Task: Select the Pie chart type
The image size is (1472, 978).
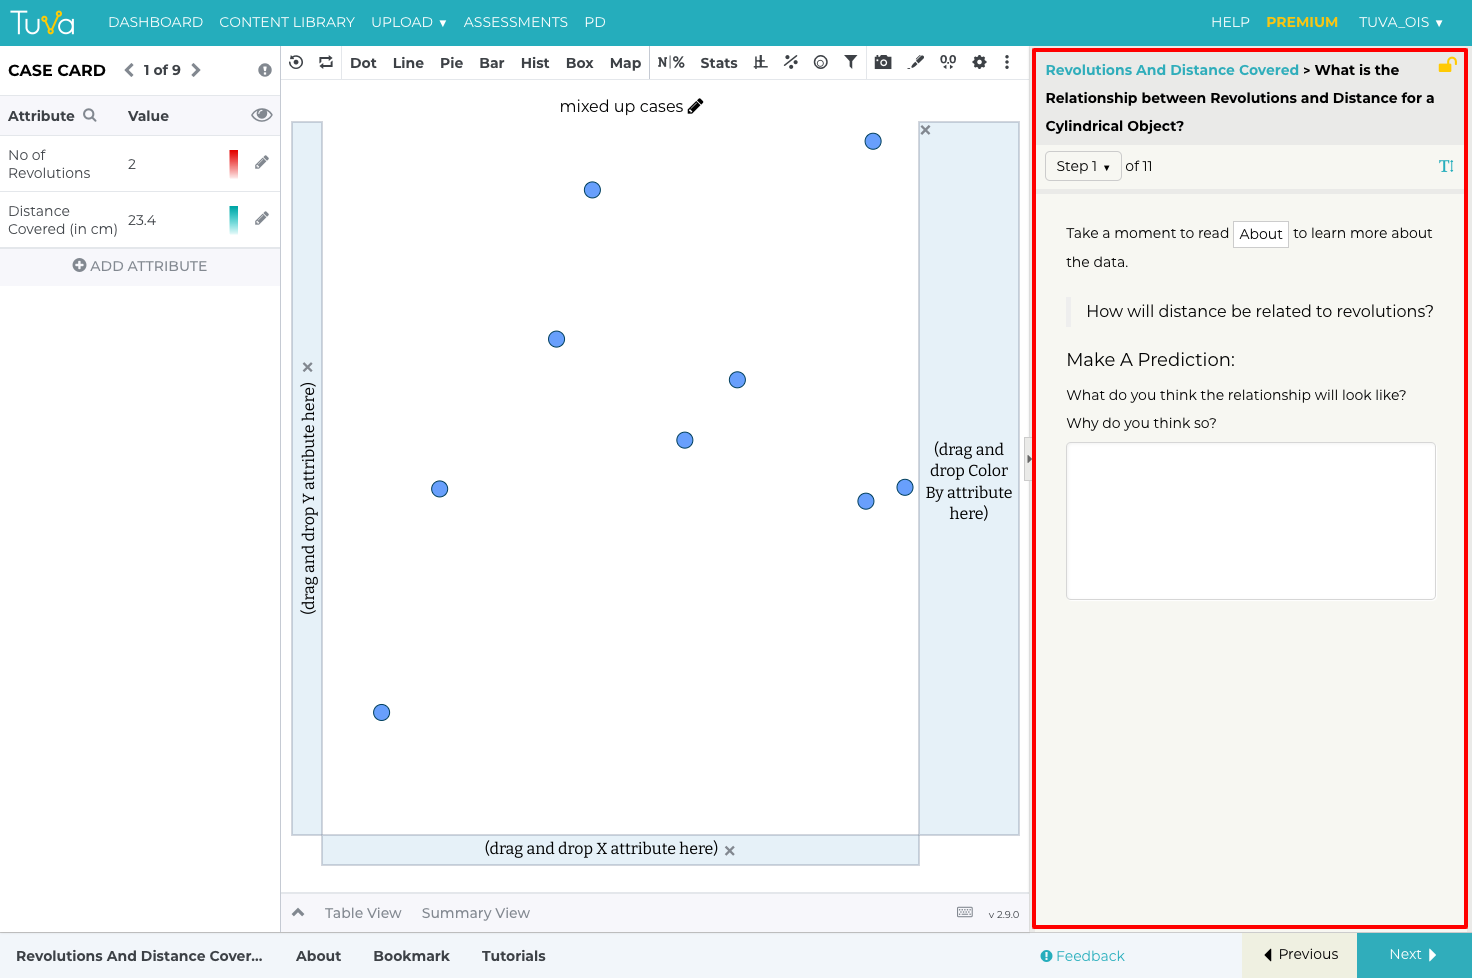Action: click(x=451, y=62)
